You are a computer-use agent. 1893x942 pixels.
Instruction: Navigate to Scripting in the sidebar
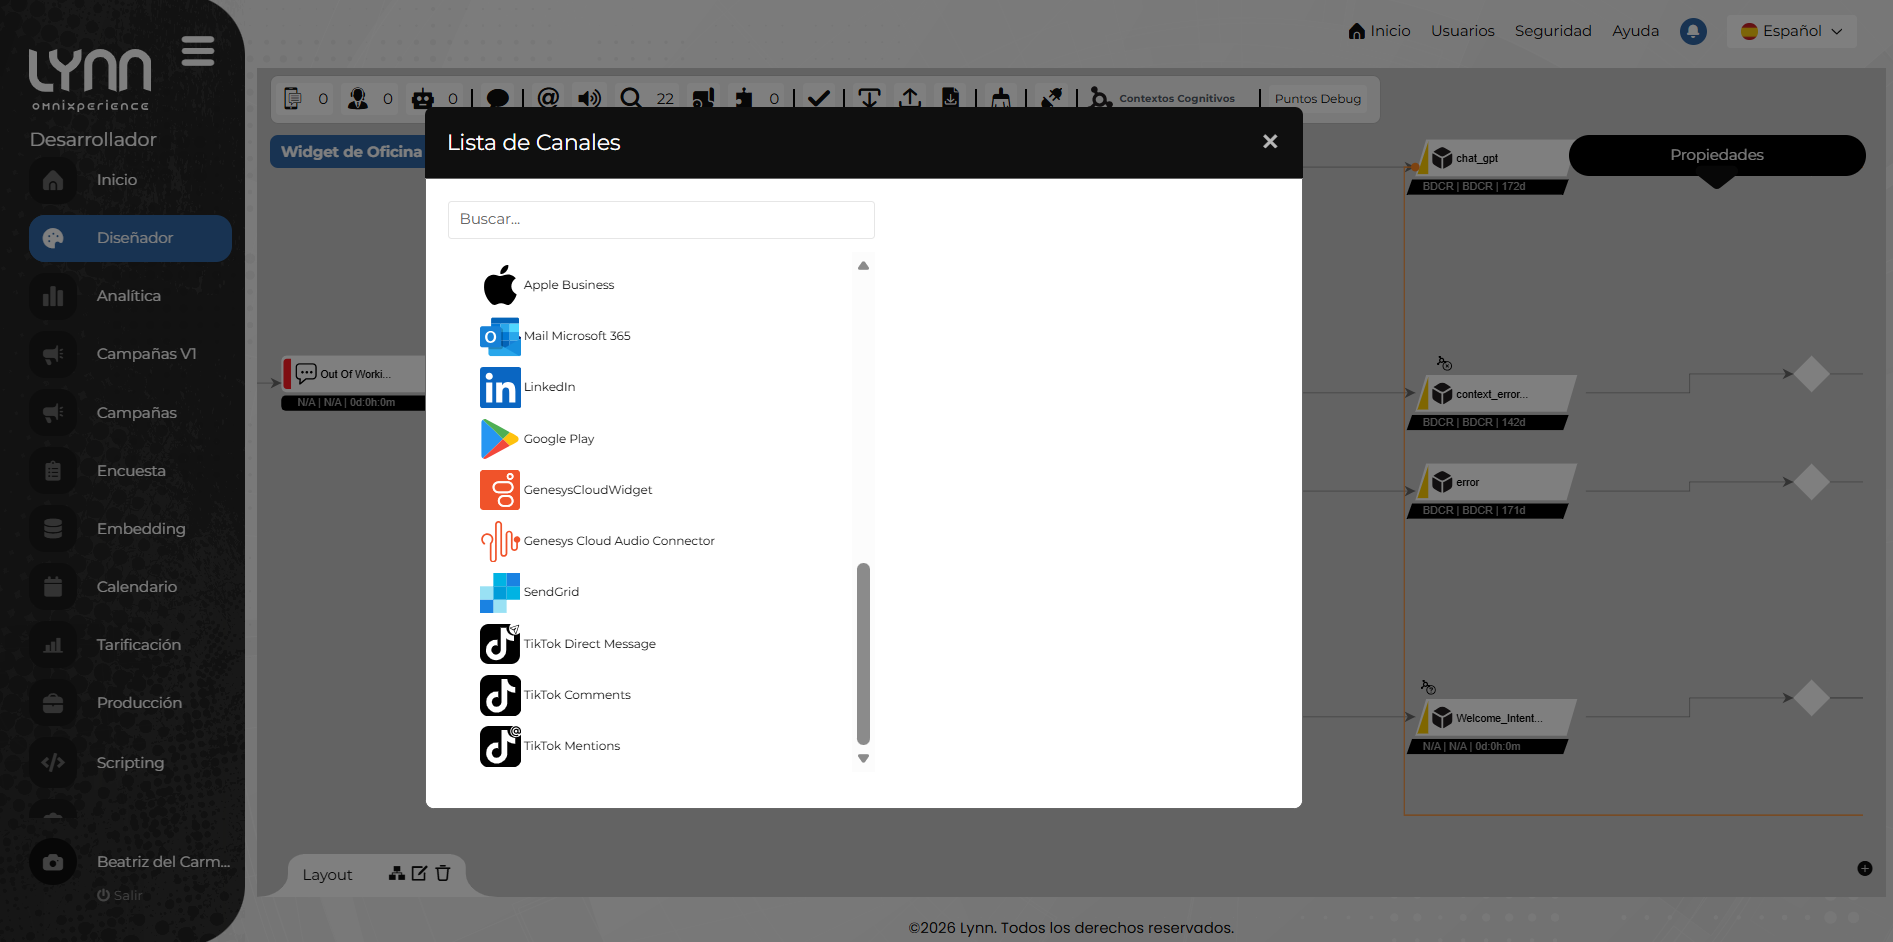(130, 763)
